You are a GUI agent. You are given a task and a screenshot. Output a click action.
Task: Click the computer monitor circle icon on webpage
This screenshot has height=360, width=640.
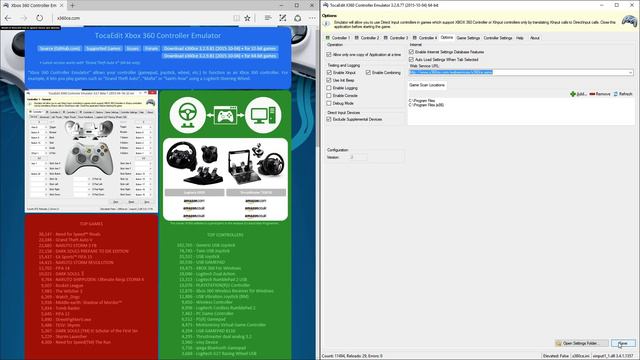(263, 115)
